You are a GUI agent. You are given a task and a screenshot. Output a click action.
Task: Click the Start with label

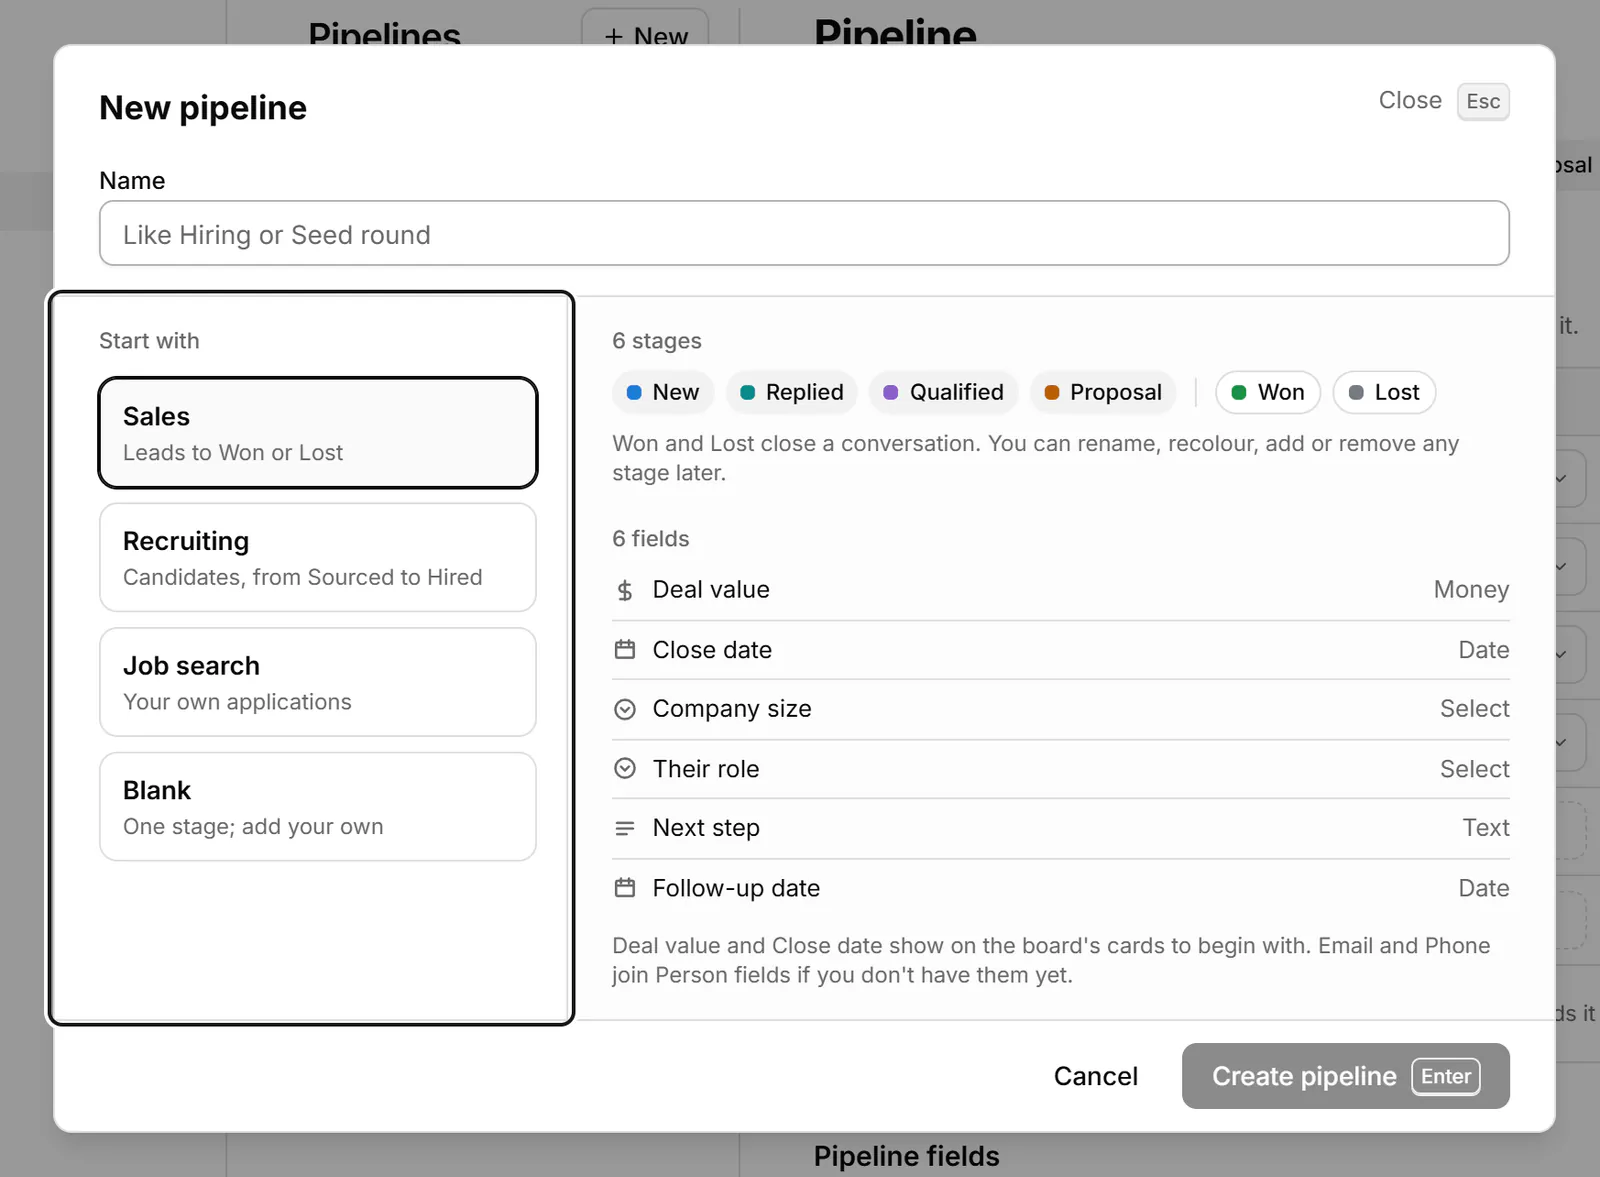coord(149,341)
